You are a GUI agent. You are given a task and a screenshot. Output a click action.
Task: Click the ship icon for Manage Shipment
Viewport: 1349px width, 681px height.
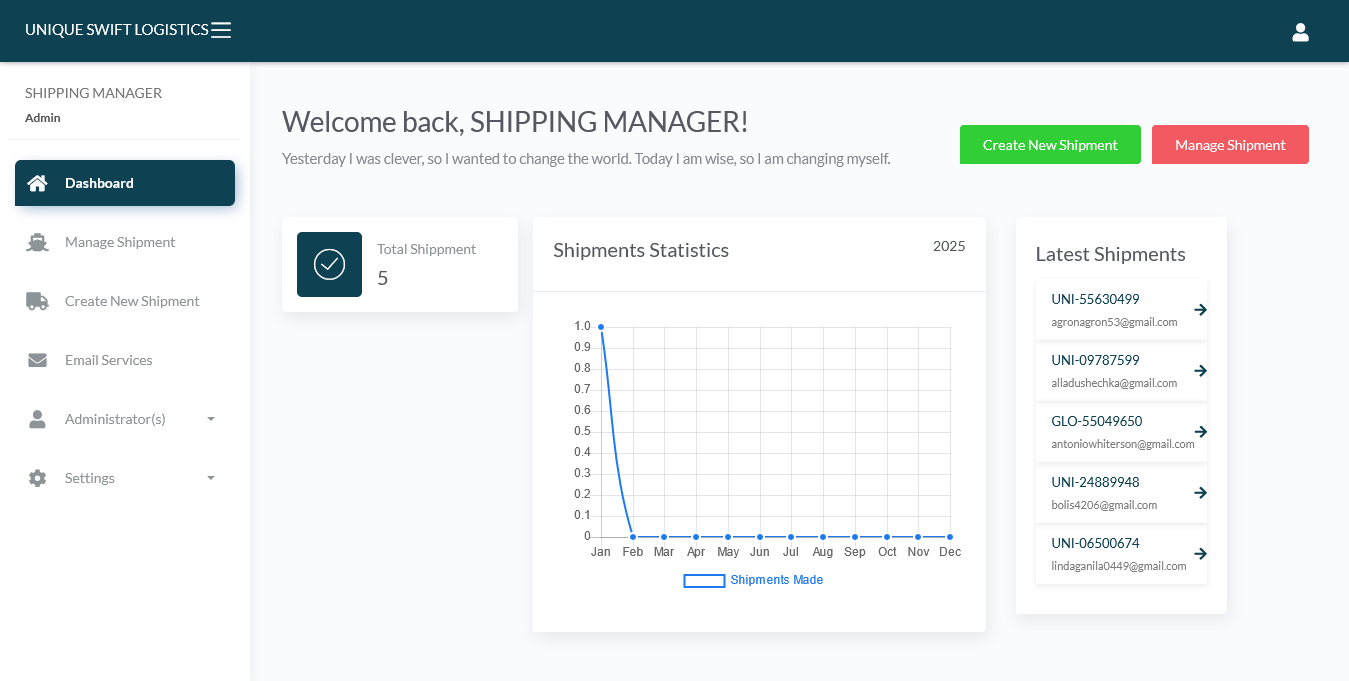pyautogui.click(x=37, y=242)
